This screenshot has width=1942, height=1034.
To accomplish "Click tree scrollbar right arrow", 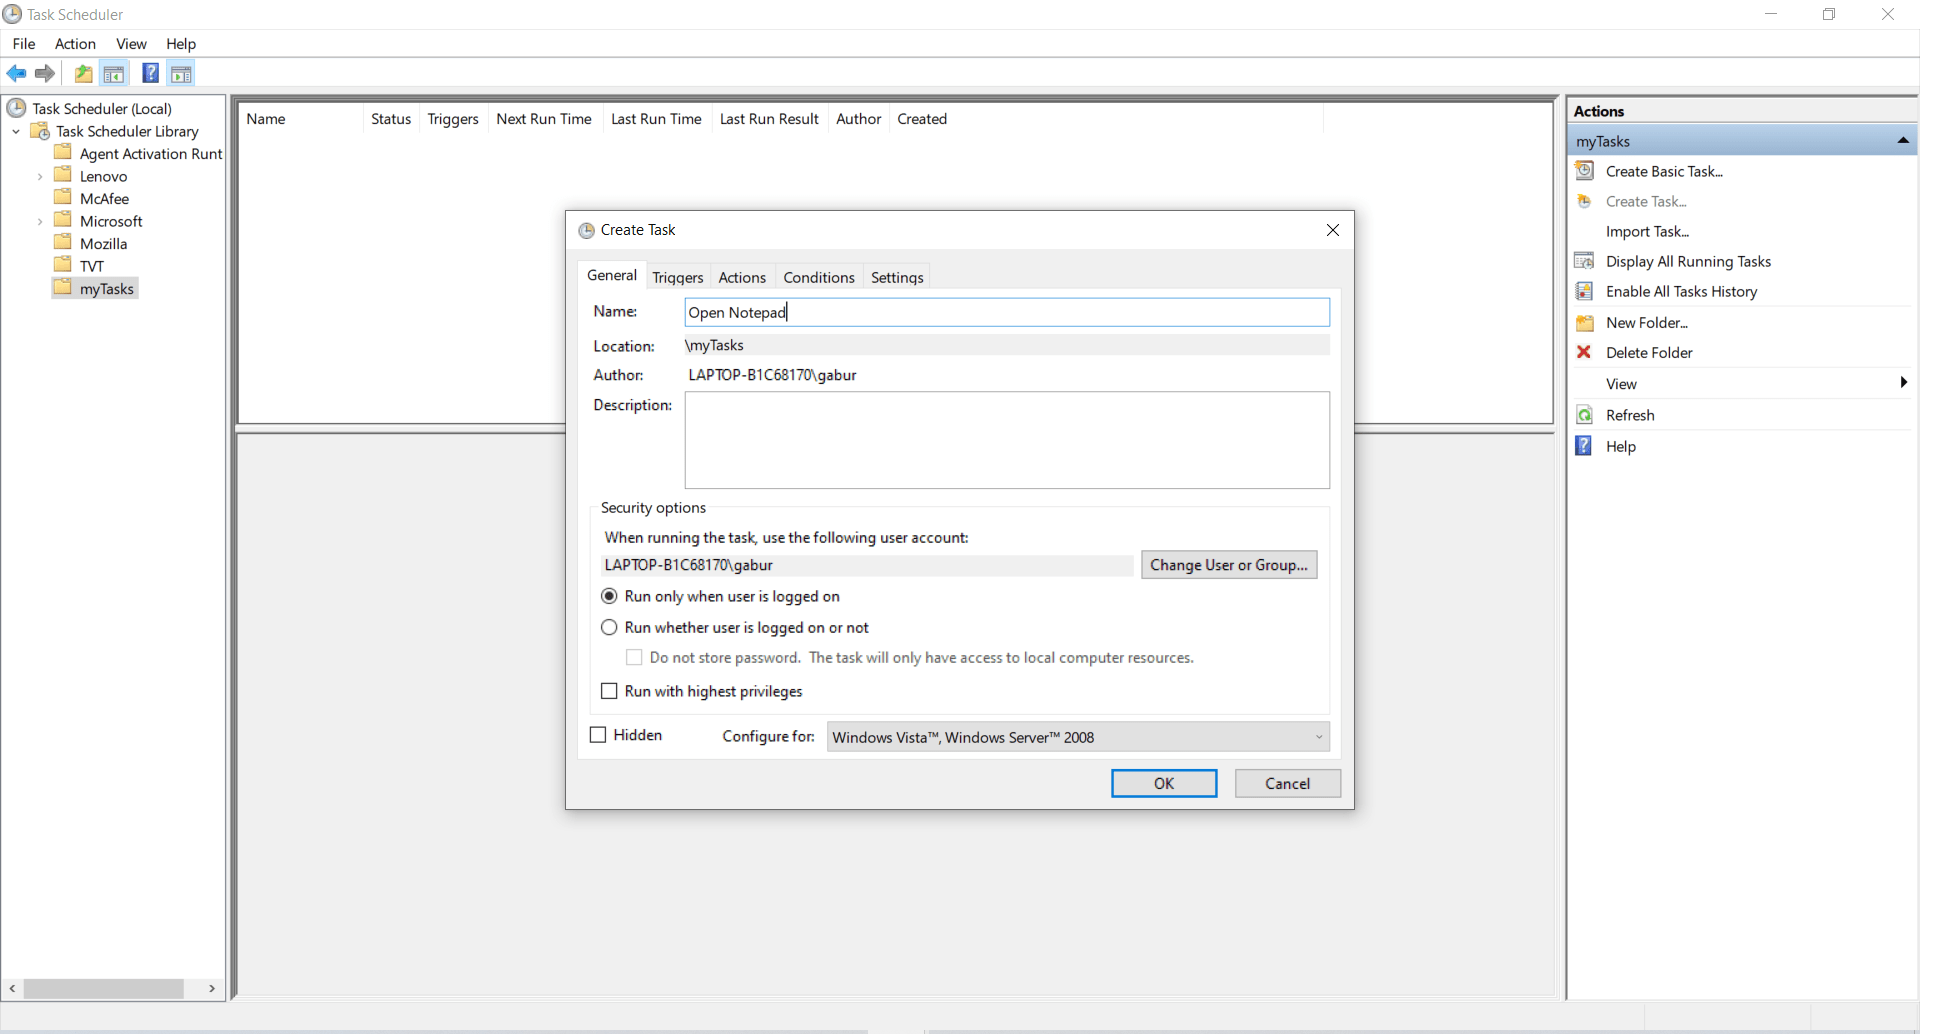I will [x=212, y=988].
